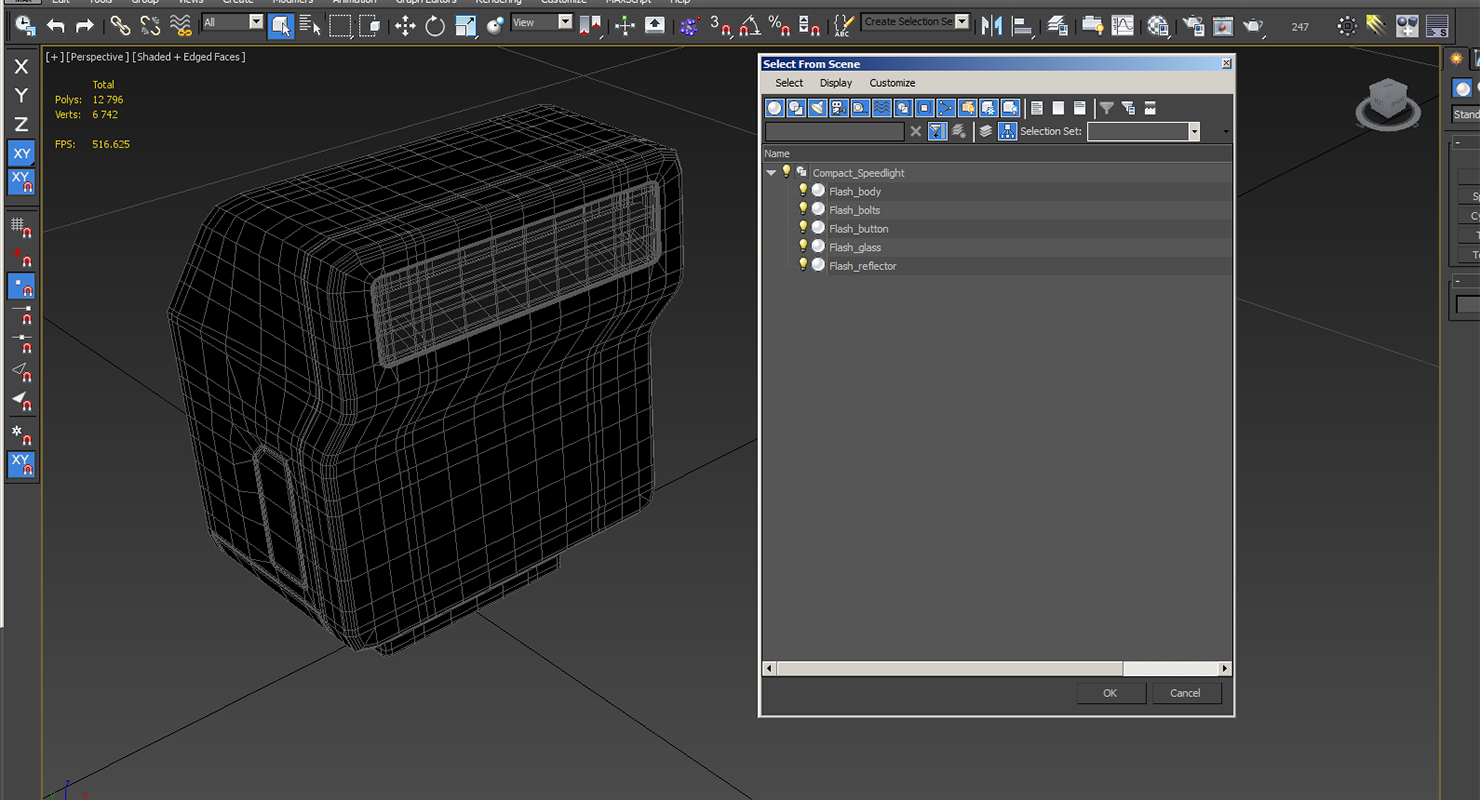
Task: Toggle Display Bone Objects filter in dialog
Action: click(x=946, y=108)
